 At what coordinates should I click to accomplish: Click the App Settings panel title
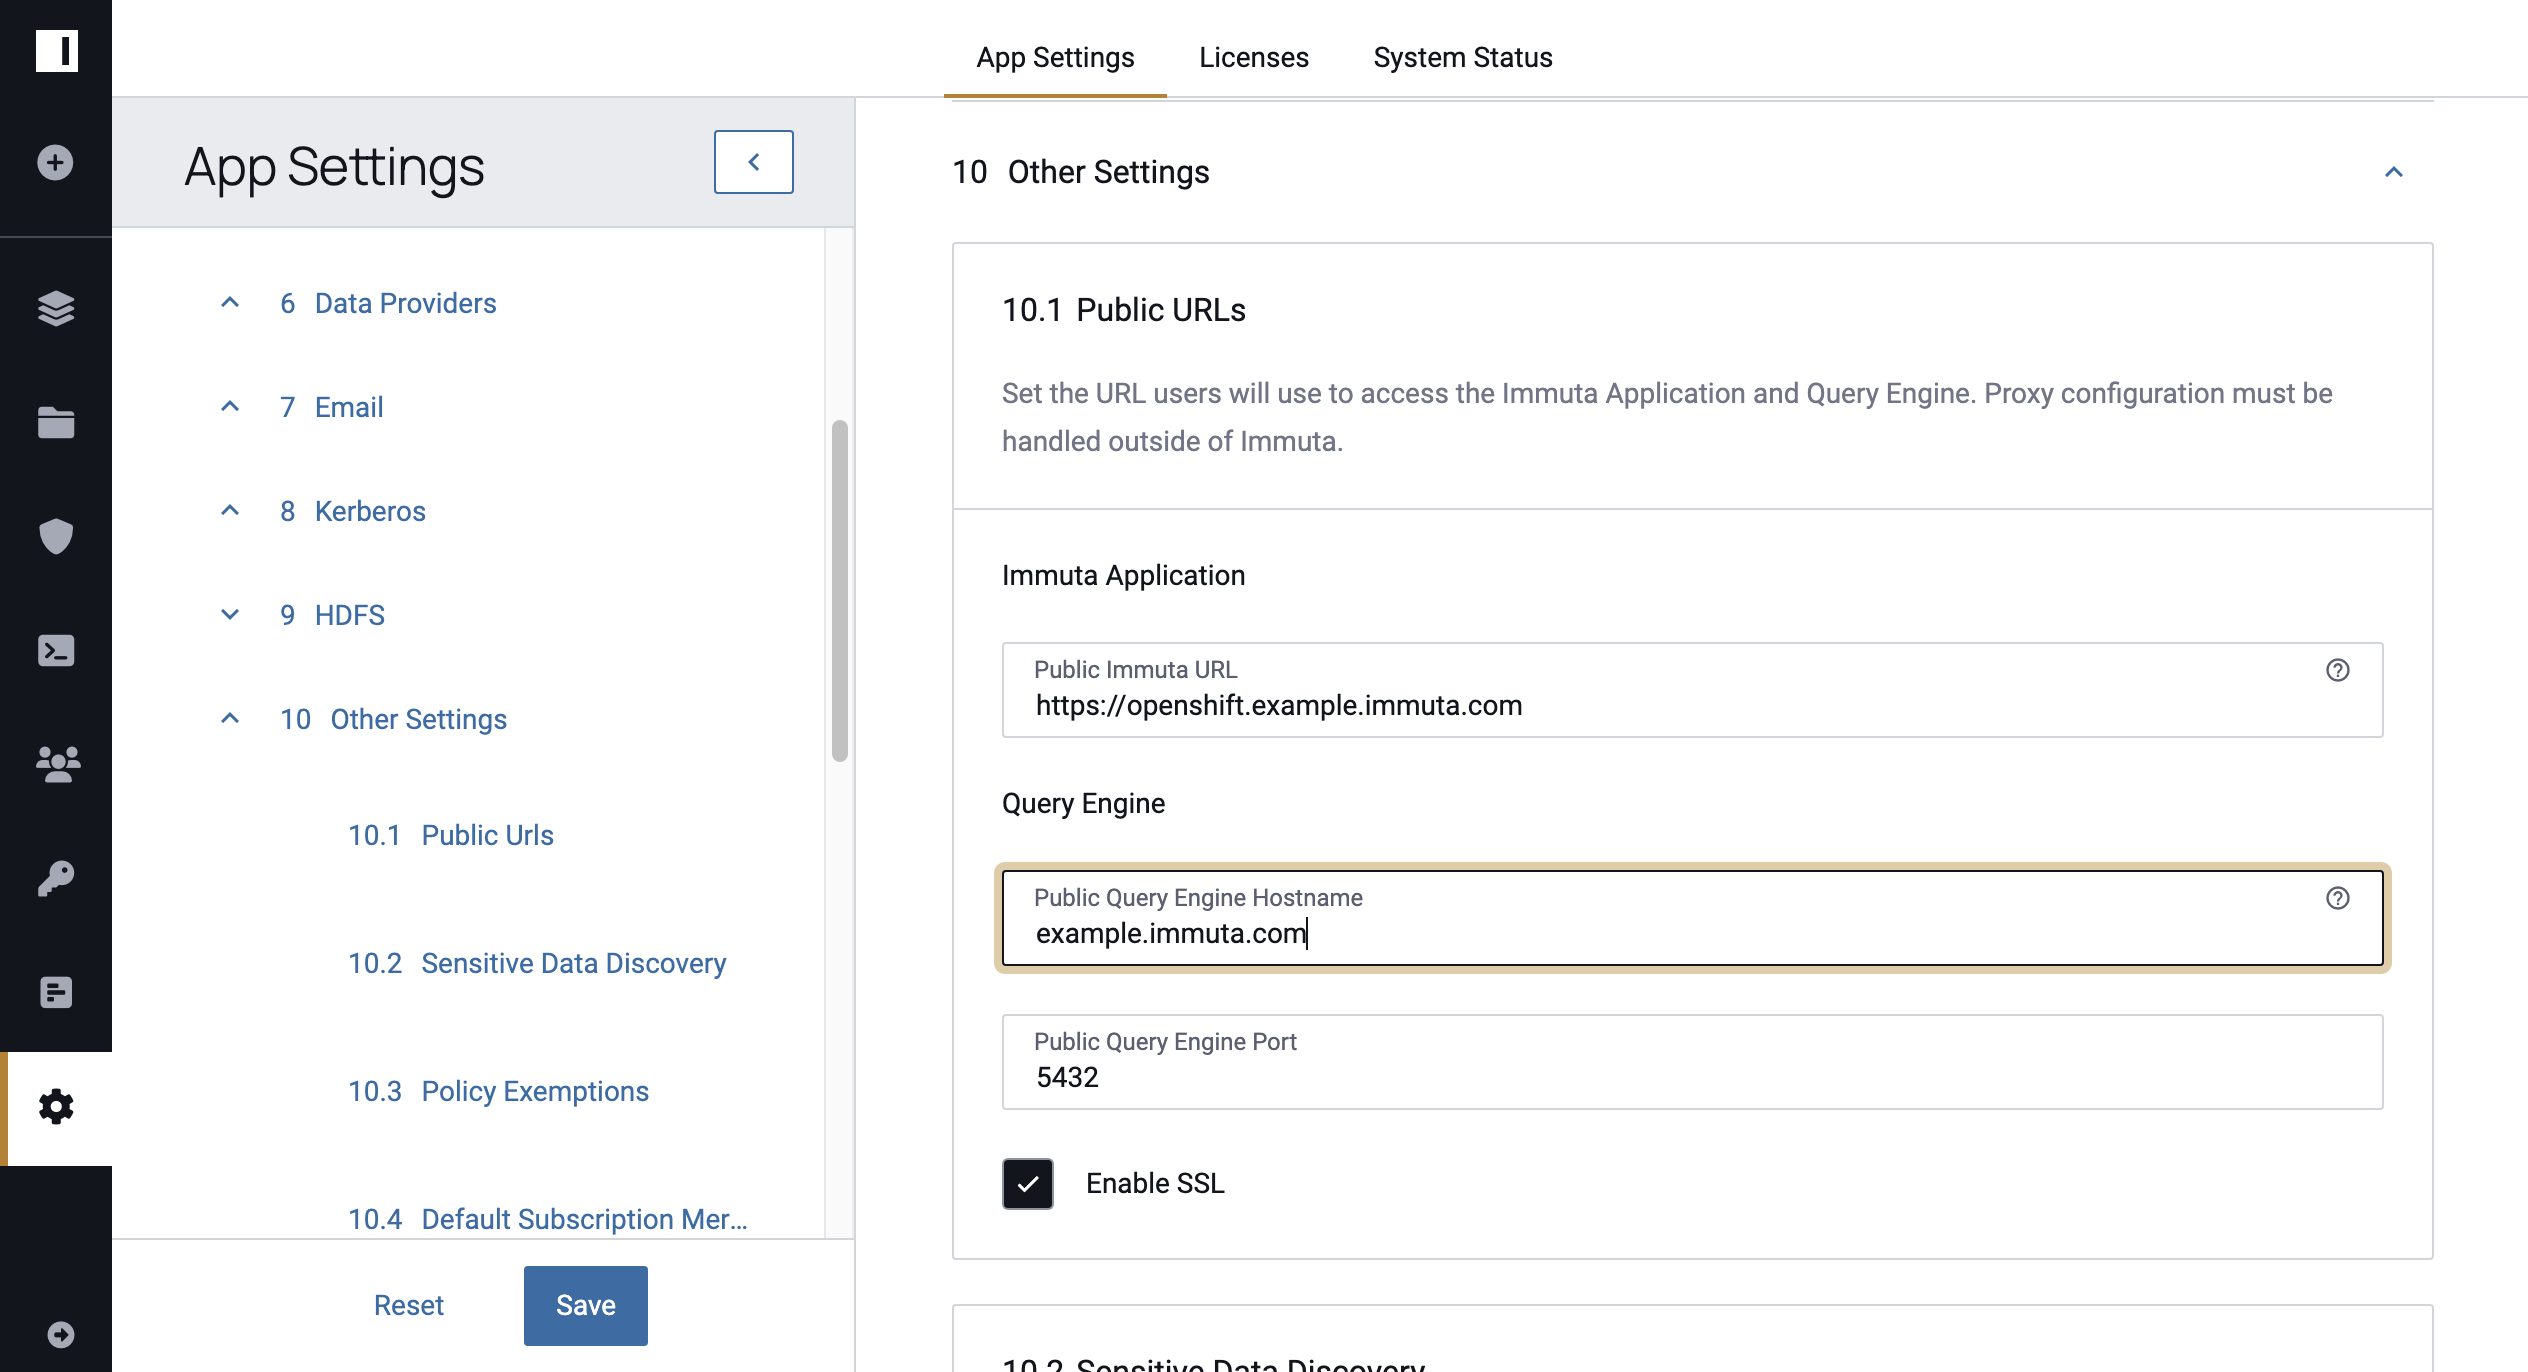[x=334, y=166]
